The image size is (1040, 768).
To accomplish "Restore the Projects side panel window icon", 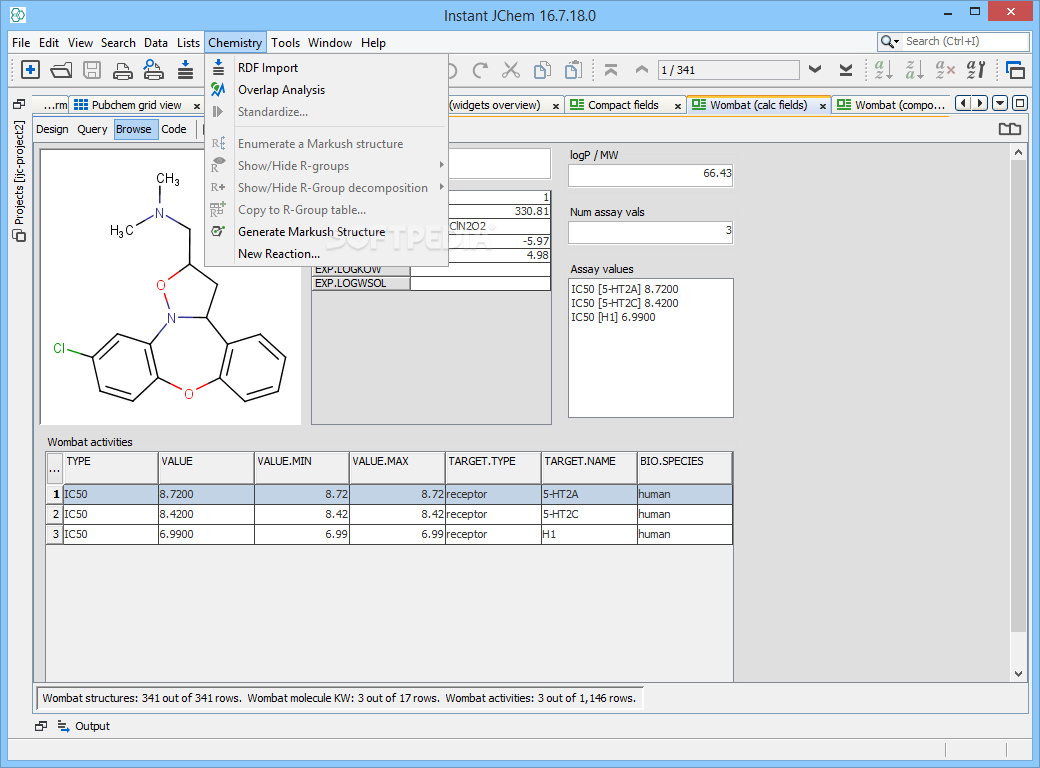I will pos(19,104).
